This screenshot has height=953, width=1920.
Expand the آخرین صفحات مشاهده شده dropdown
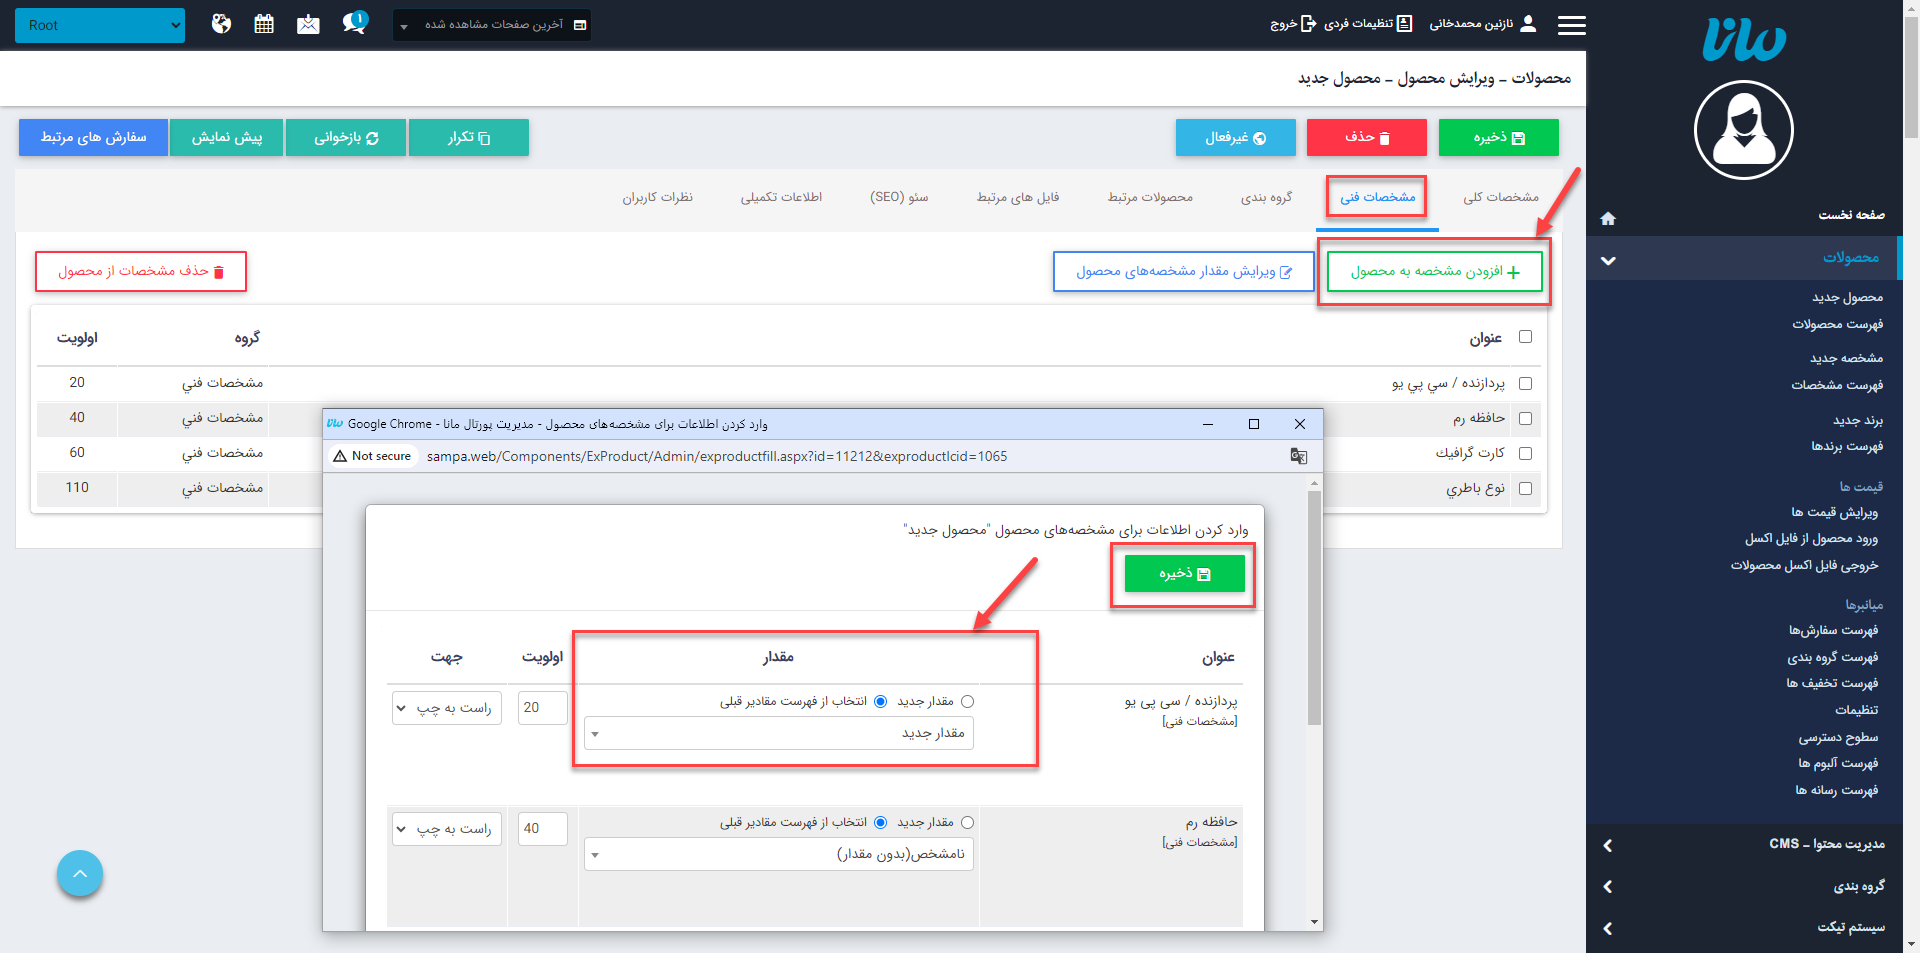pyautogui.click(x=492, y=25)
